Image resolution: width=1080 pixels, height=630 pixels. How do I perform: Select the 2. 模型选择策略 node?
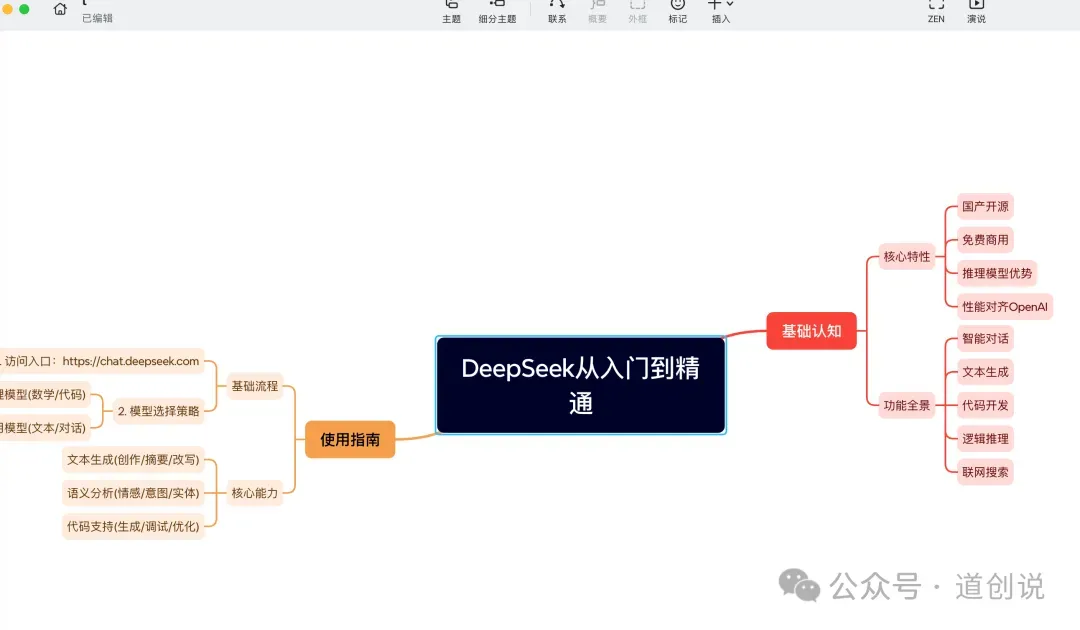coord(158,411)
